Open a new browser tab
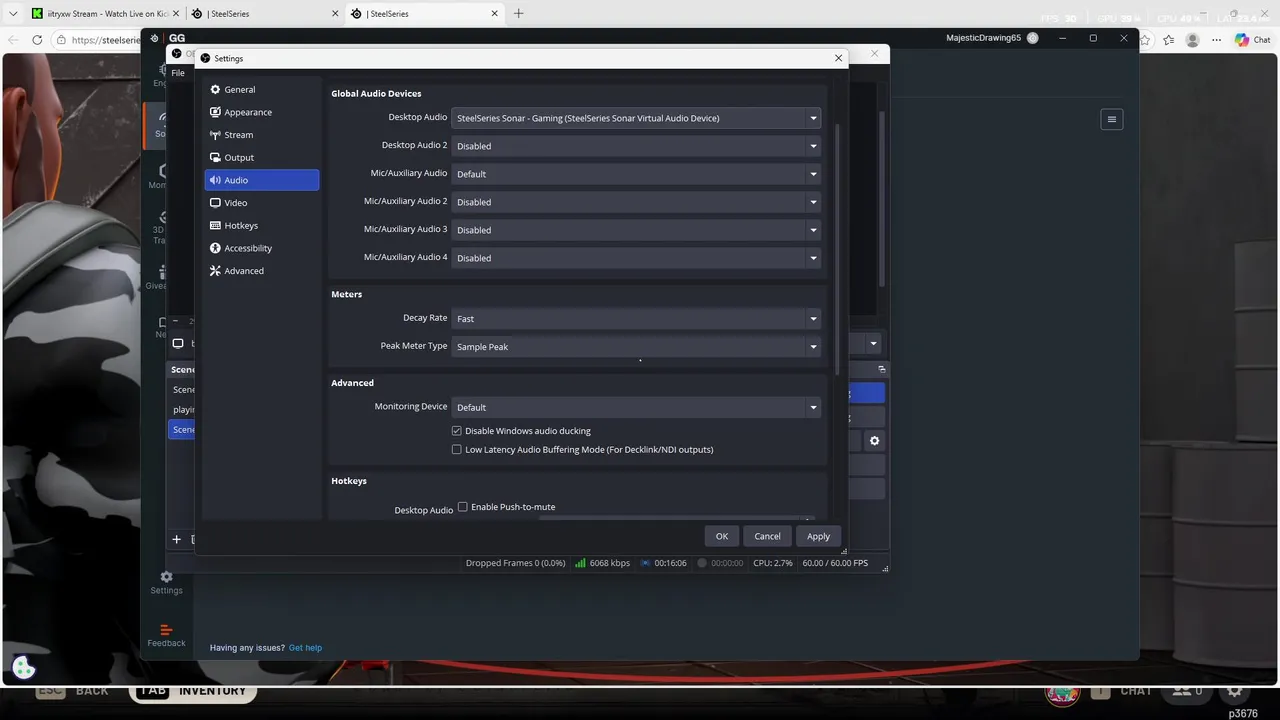The image size is (1280, 720). [x=518, y=14]
